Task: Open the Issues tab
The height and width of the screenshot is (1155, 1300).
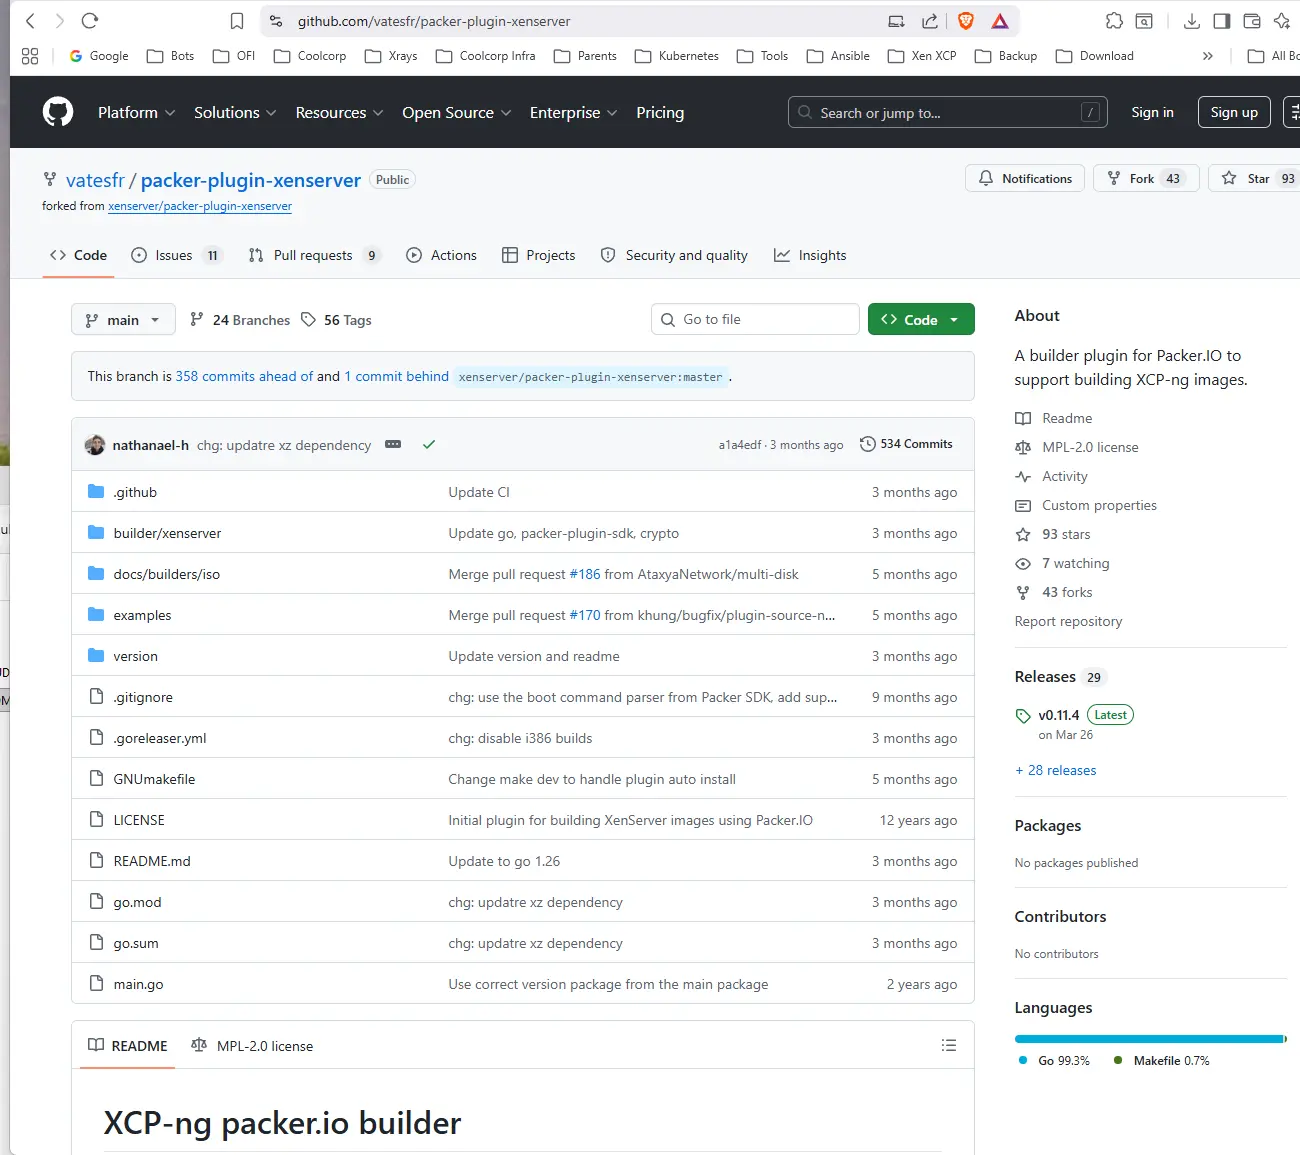Action: coord(175,255)
